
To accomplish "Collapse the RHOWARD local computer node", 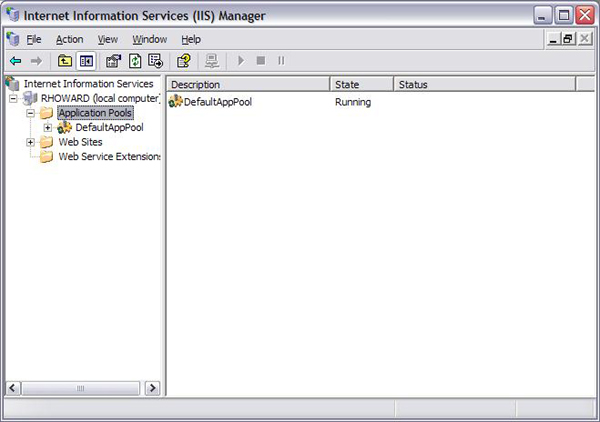I will click(x=13, y=98).
